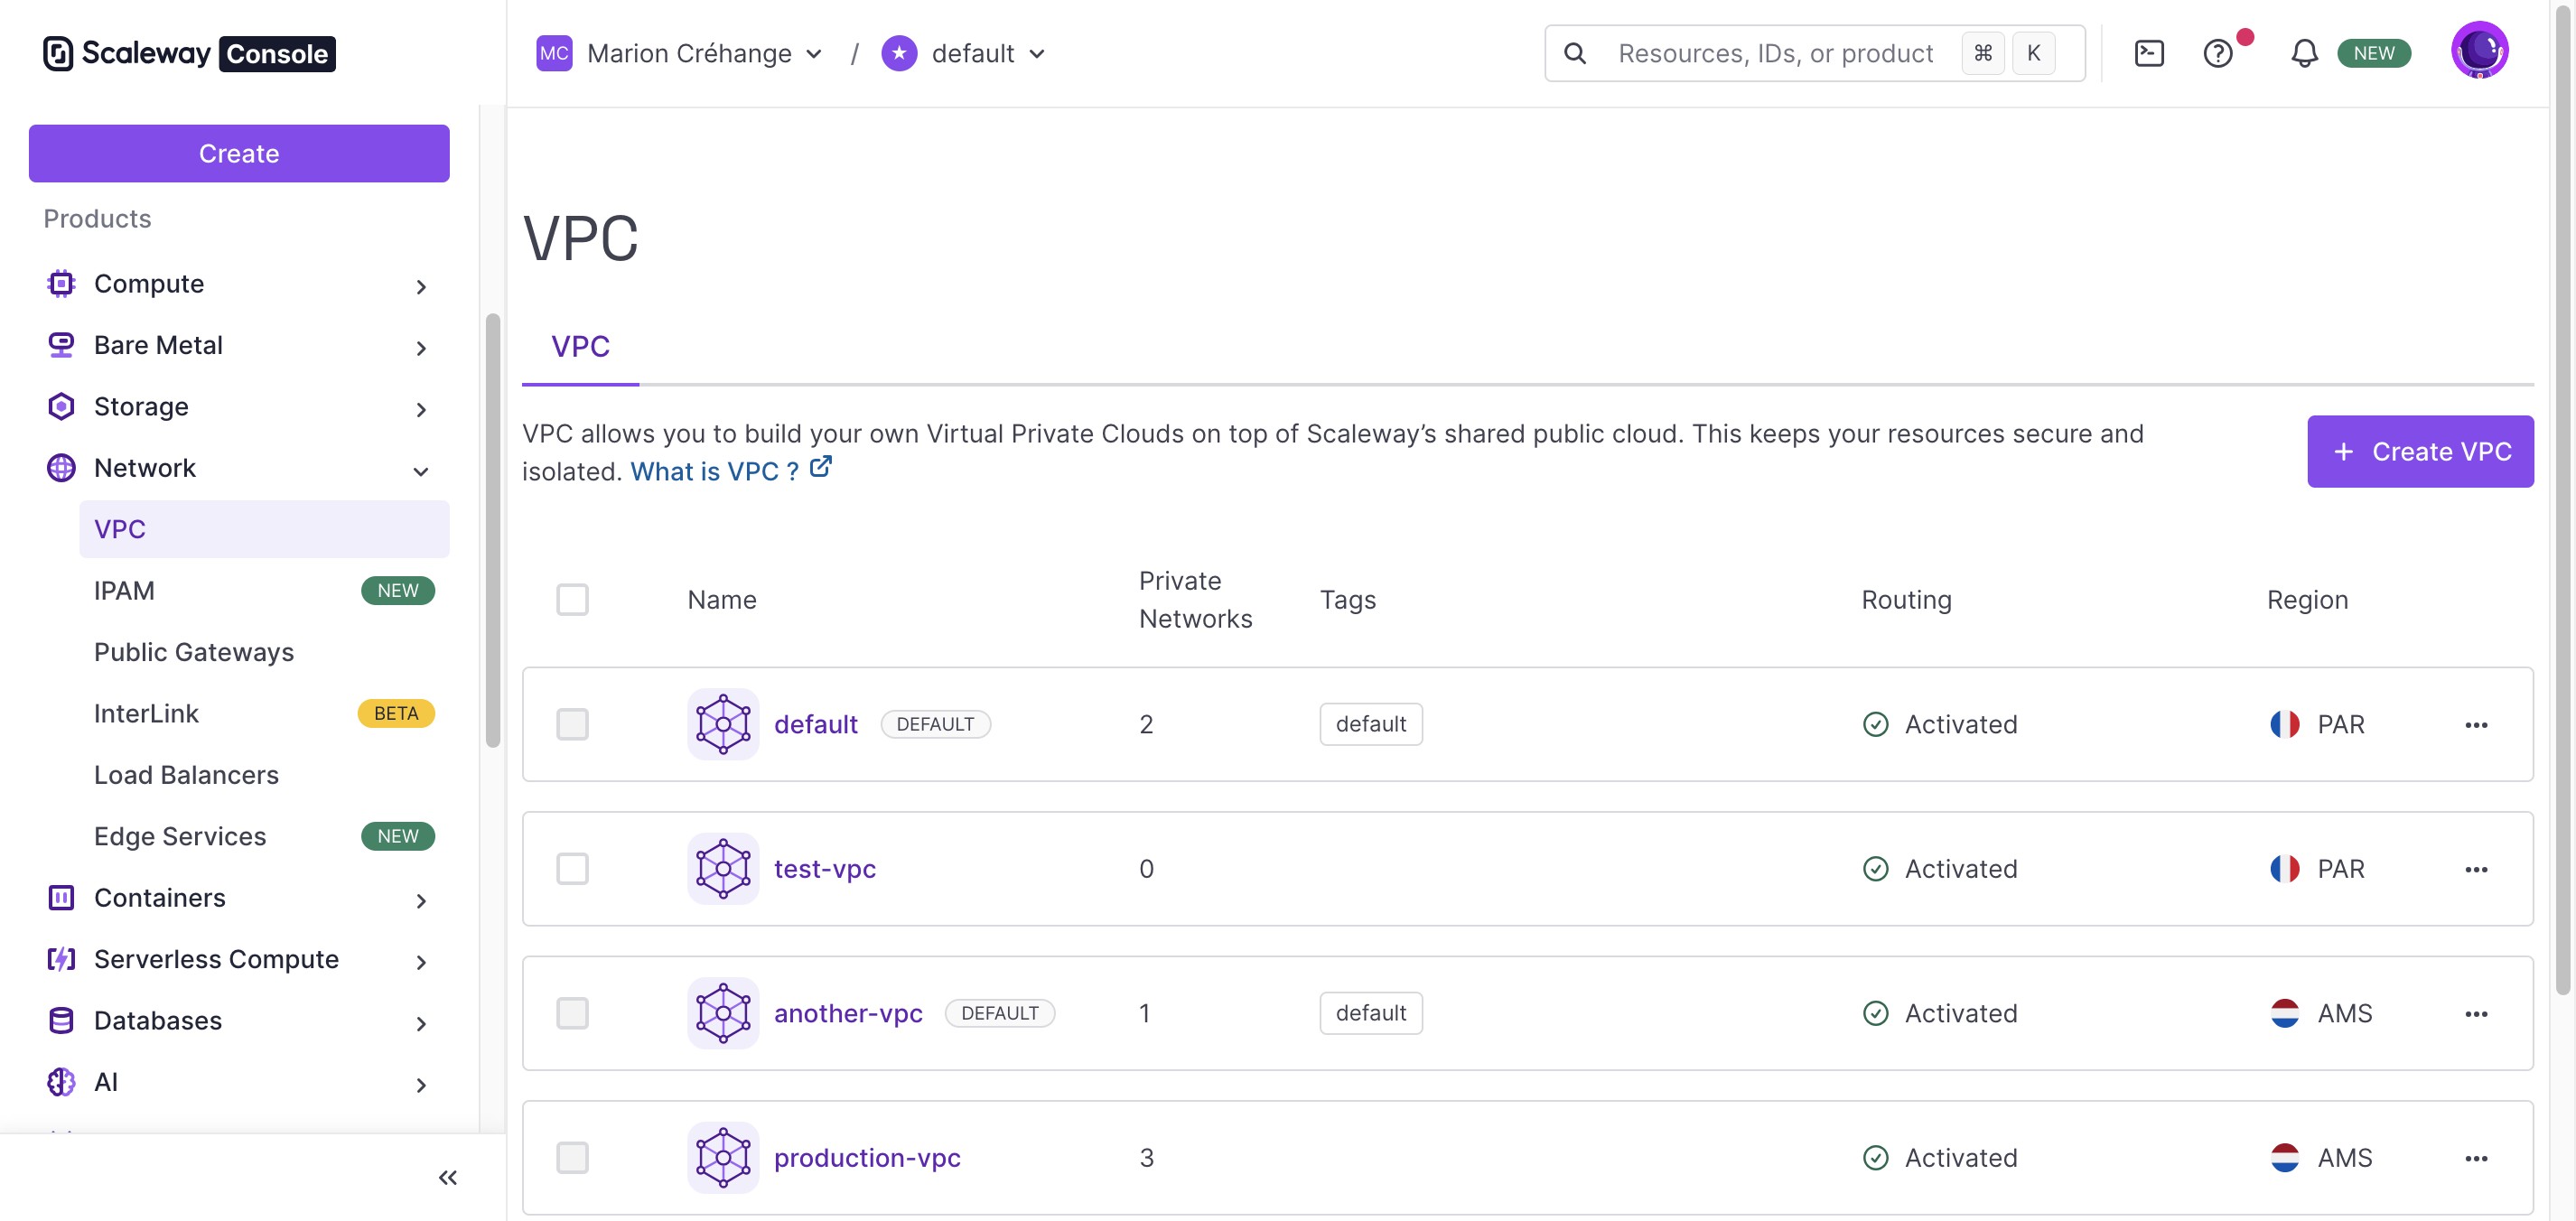Select VPC in the Network submenu
The image size is (2576, 1221).
pyautogui.click(x=264, y=529)
